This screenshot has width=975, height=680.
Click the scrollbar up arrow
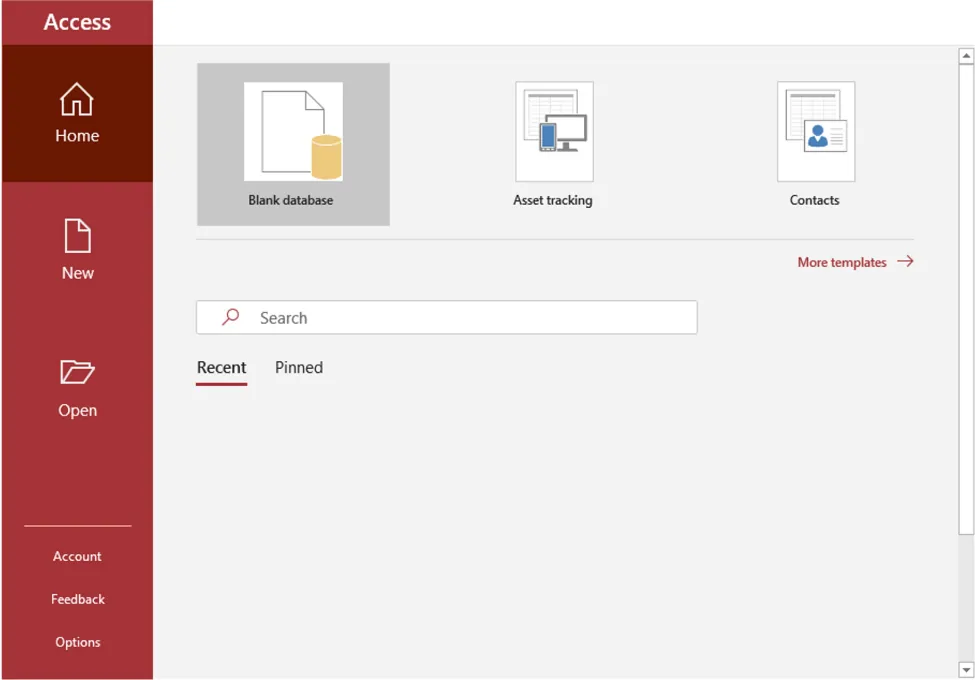967,54
